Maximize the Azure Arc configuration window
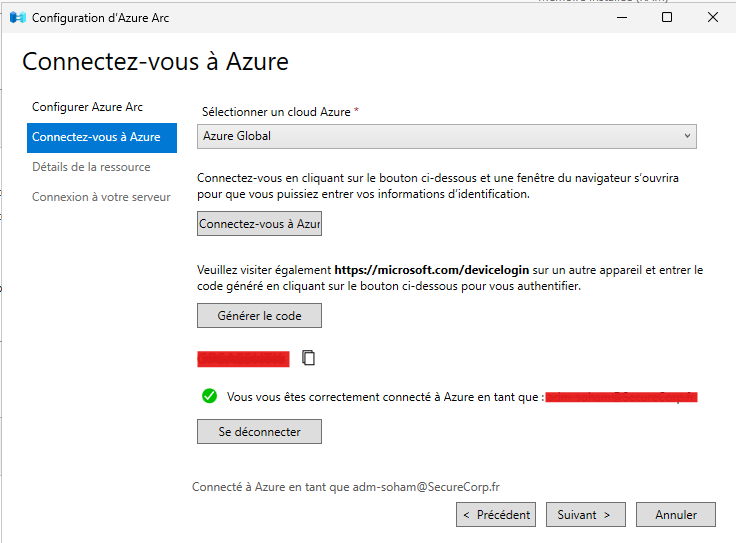Screen dimensions: 736x543 pyautogui.click(x=667, y=17)
